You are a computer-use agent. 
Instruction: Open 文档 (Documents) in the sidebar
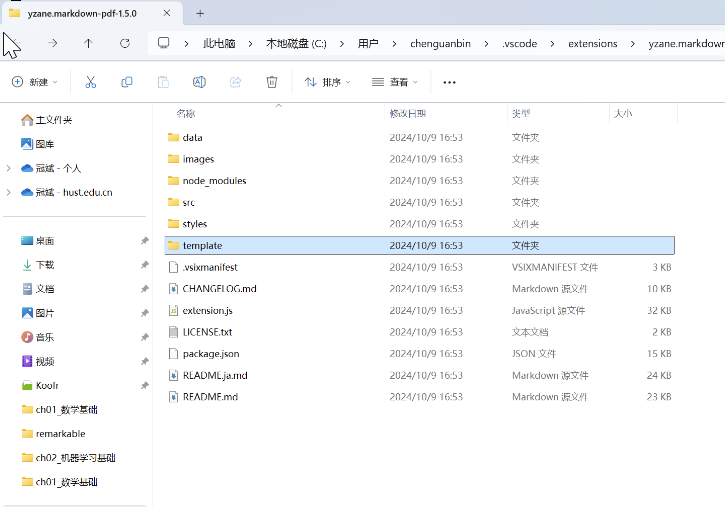38,289
